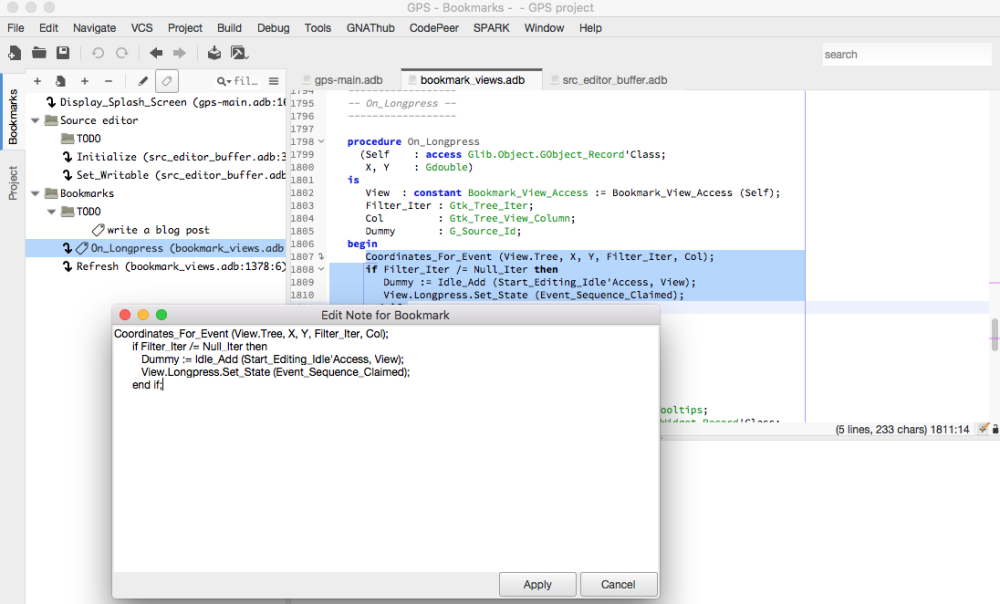Click the minus icon in the Bookmarks toolbar
Viewport: 1000px width, 604px height.
click(109, 81)
